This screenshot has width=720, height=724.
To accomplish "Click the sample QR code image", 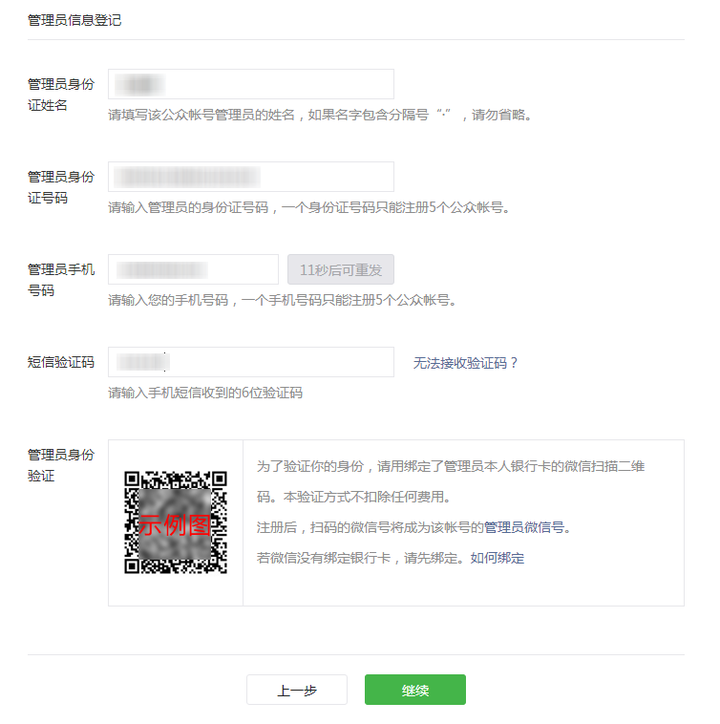I will tap(175, 522).
